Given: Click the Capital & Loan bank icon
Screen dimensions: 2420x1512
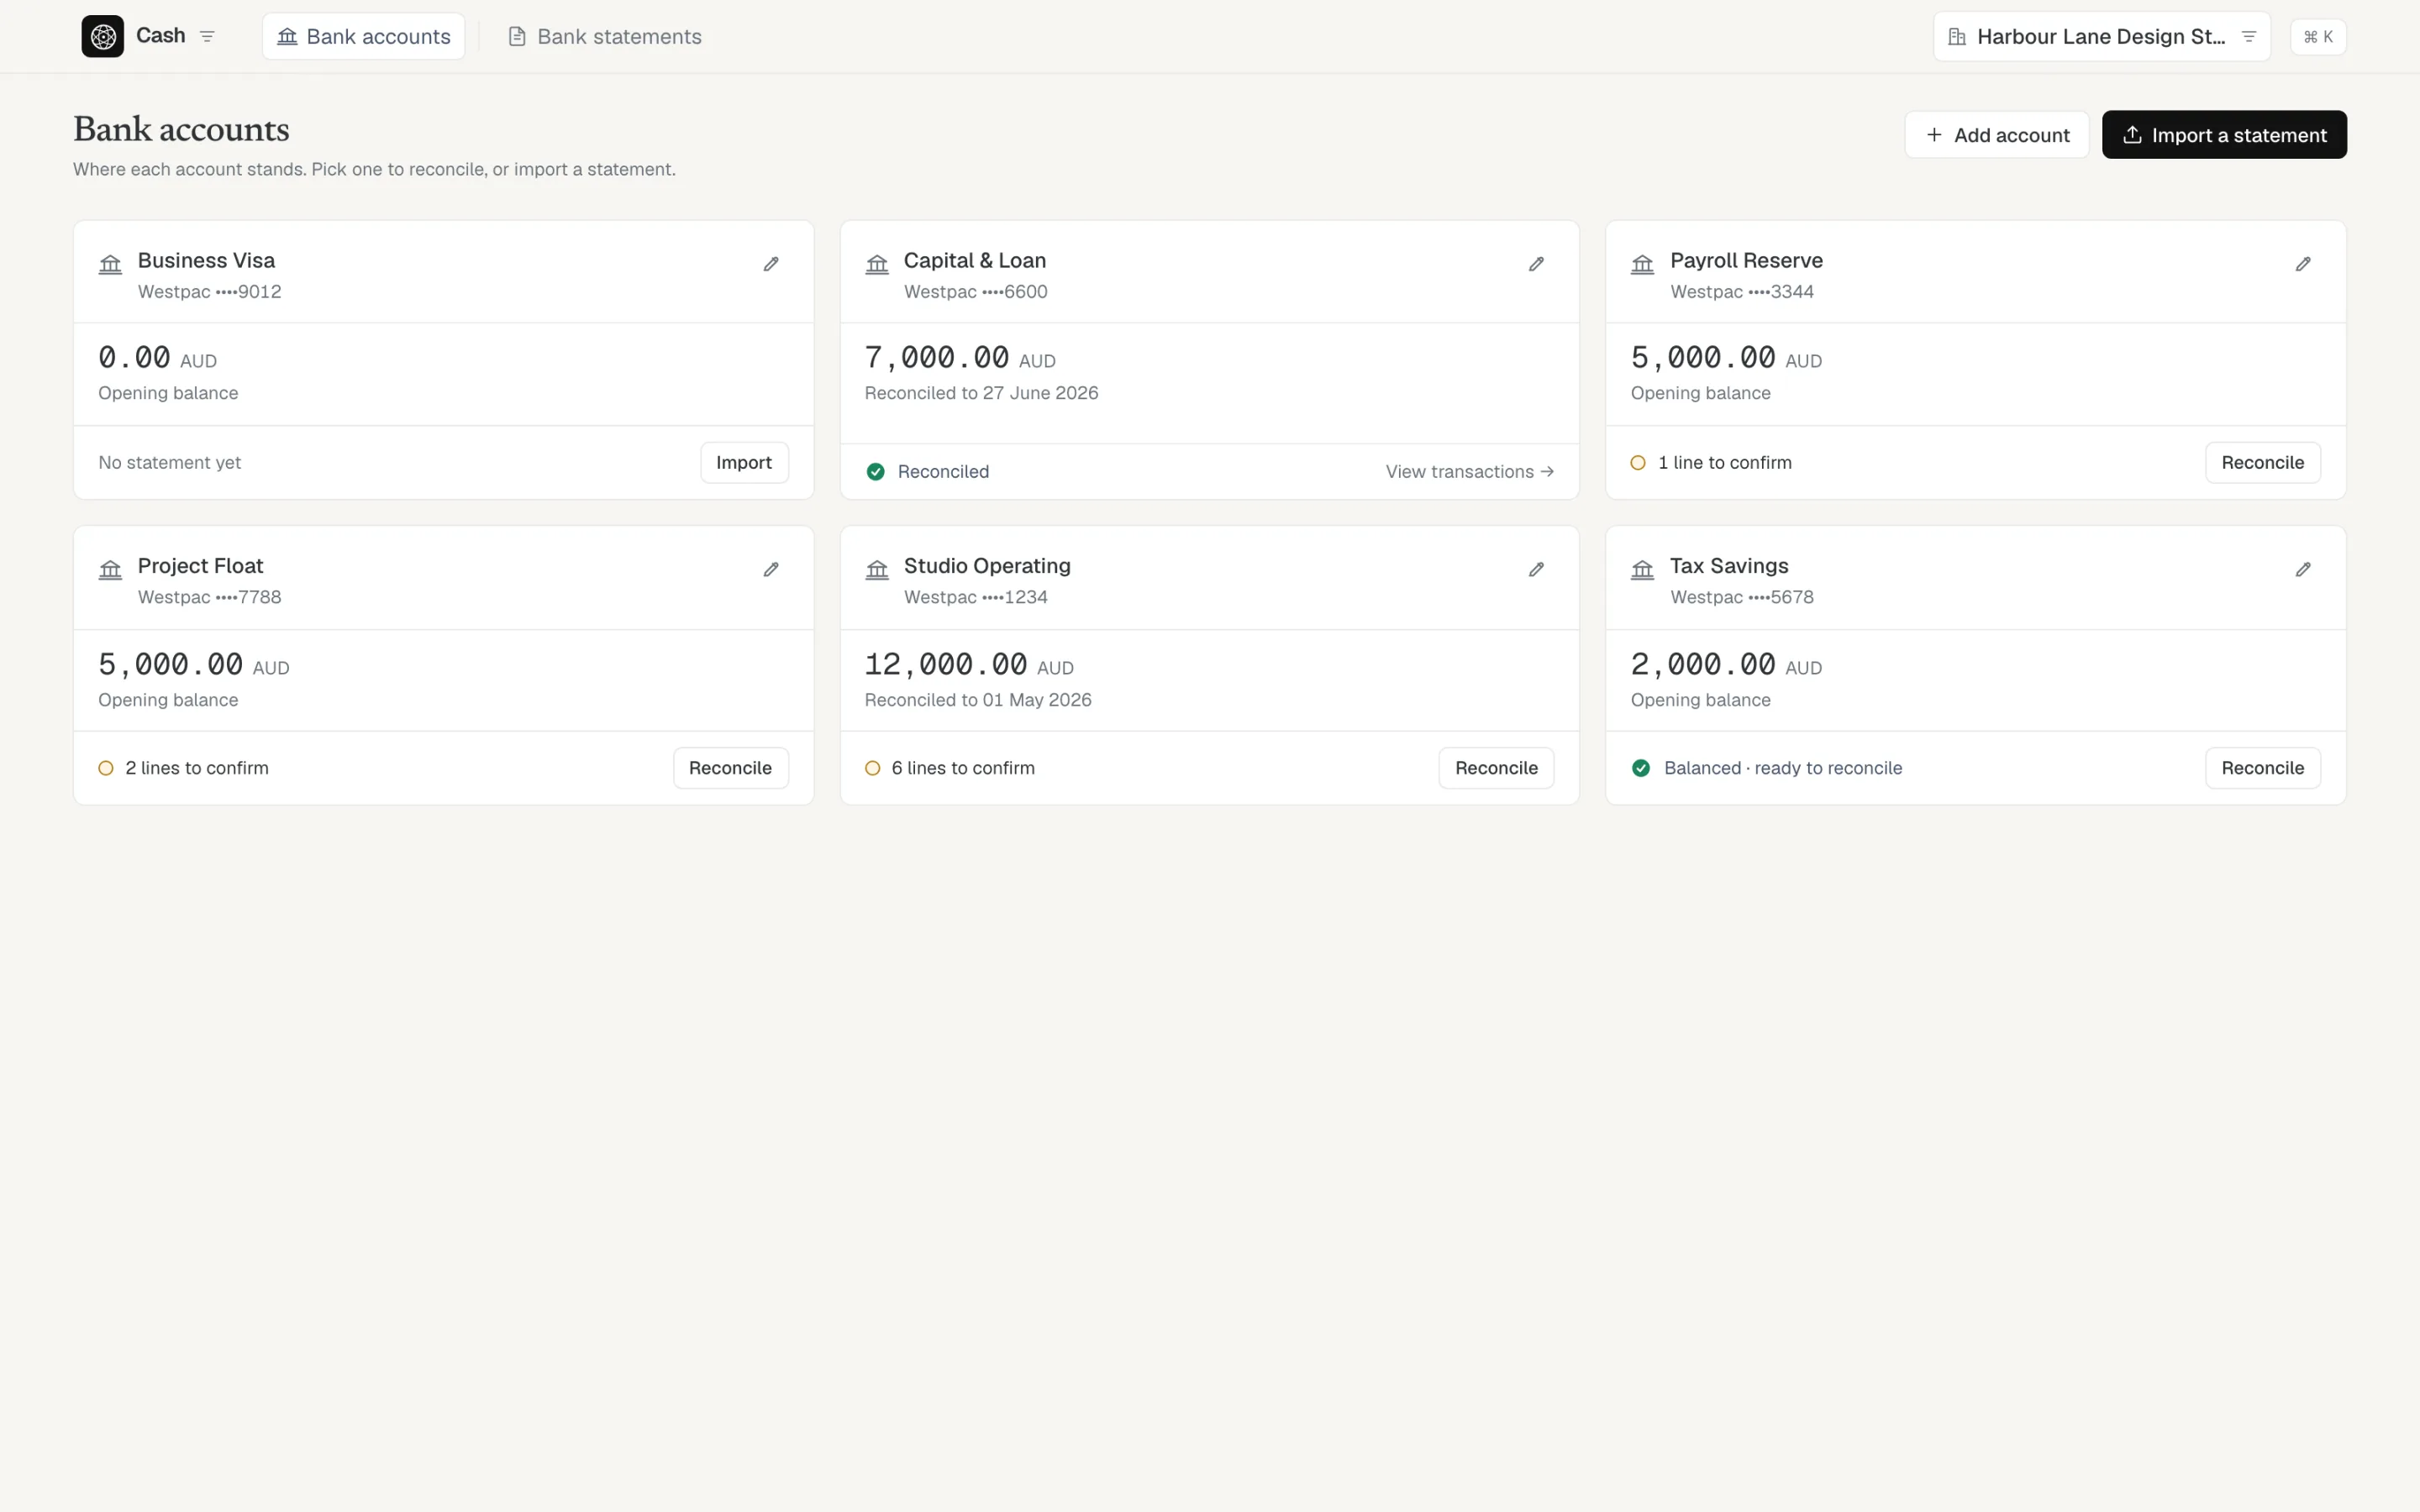Looking at the screenshot, I should (877, 264).
